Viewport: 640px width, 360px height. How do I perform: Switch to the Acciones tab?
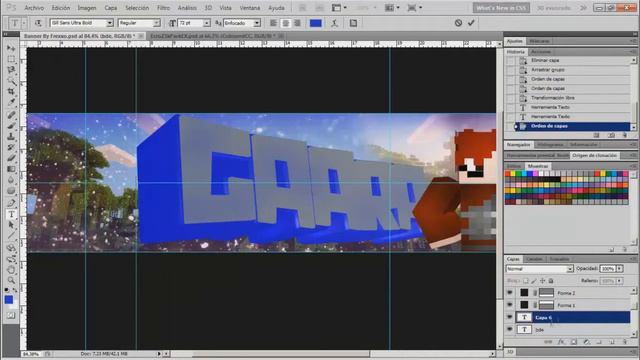point(541,52)
